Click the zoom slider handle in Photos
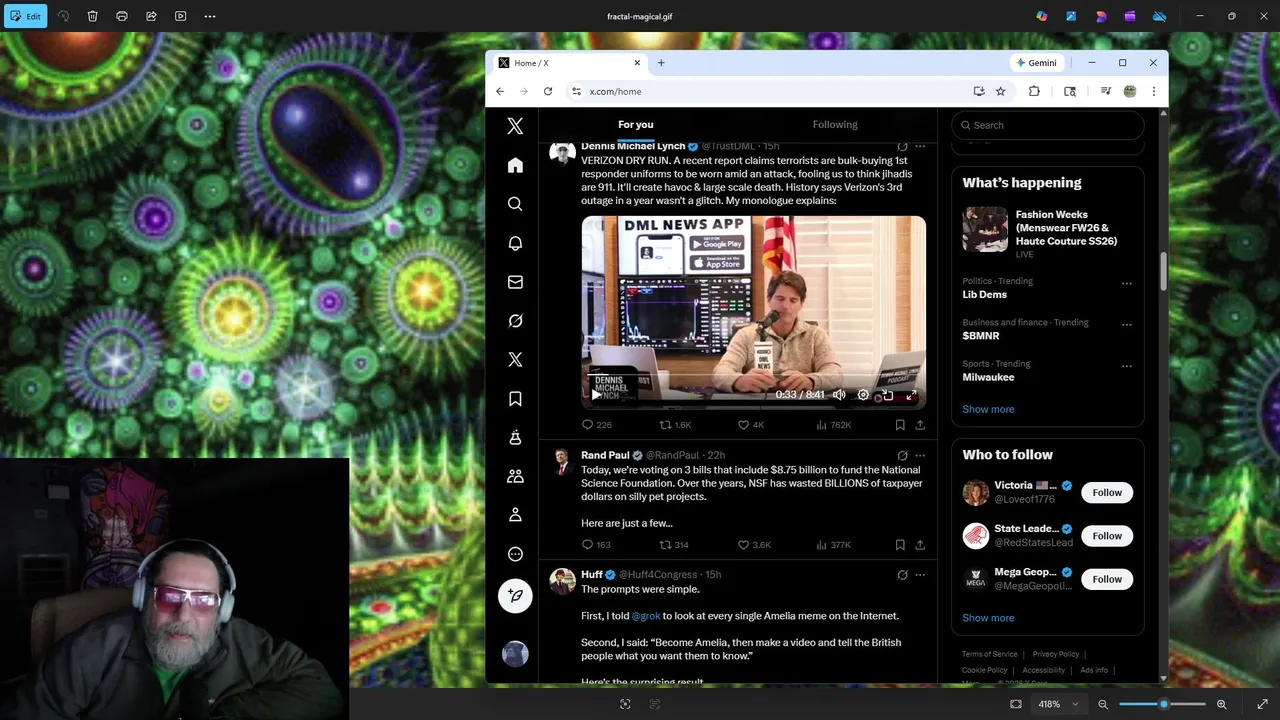This screenshot has width=1280, height=720. [x=1163, y=704]
